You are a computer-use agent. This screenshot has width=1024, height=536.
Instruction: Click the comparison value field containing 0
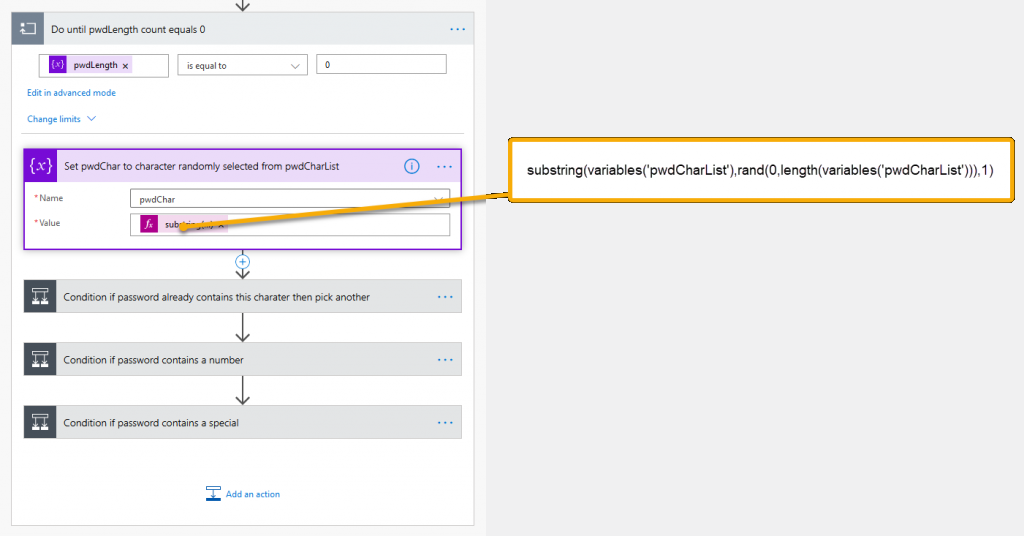(x=381, y=65)
